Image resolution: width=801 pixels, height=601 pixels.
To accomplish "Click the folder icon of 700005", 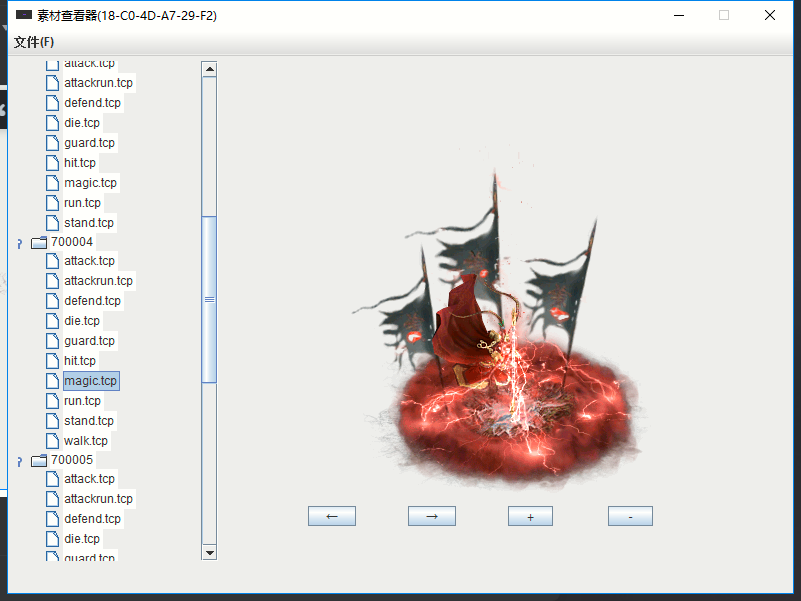I will 39,460.
